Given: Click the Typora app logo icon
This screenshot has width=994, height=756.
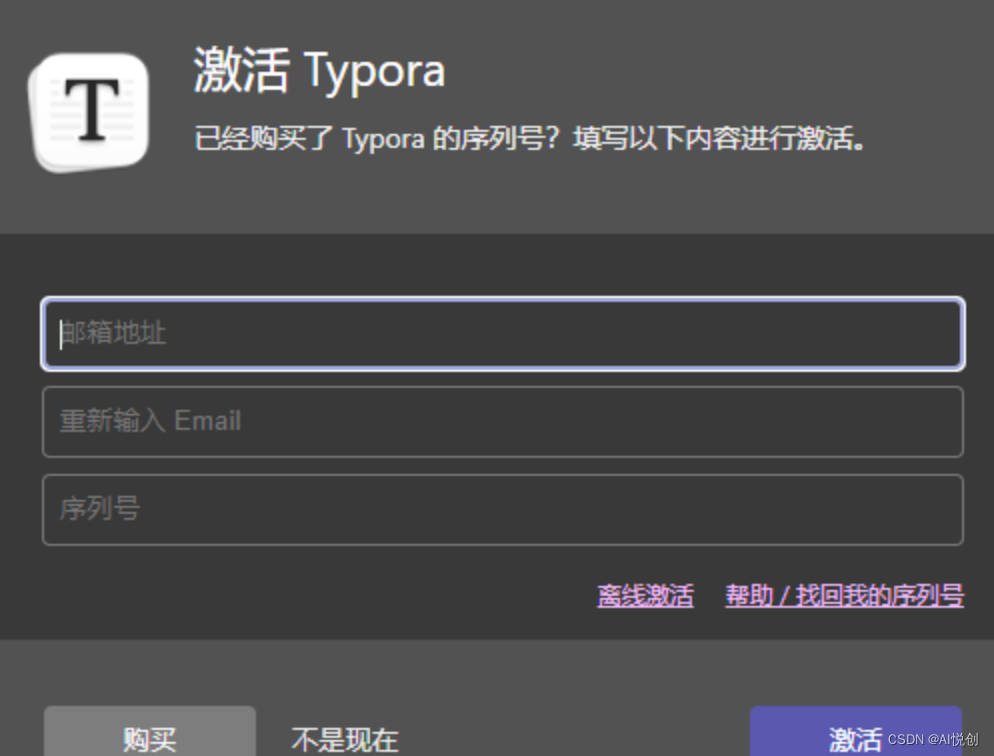Looking at the screenshot, I should [x=89, y=112].
